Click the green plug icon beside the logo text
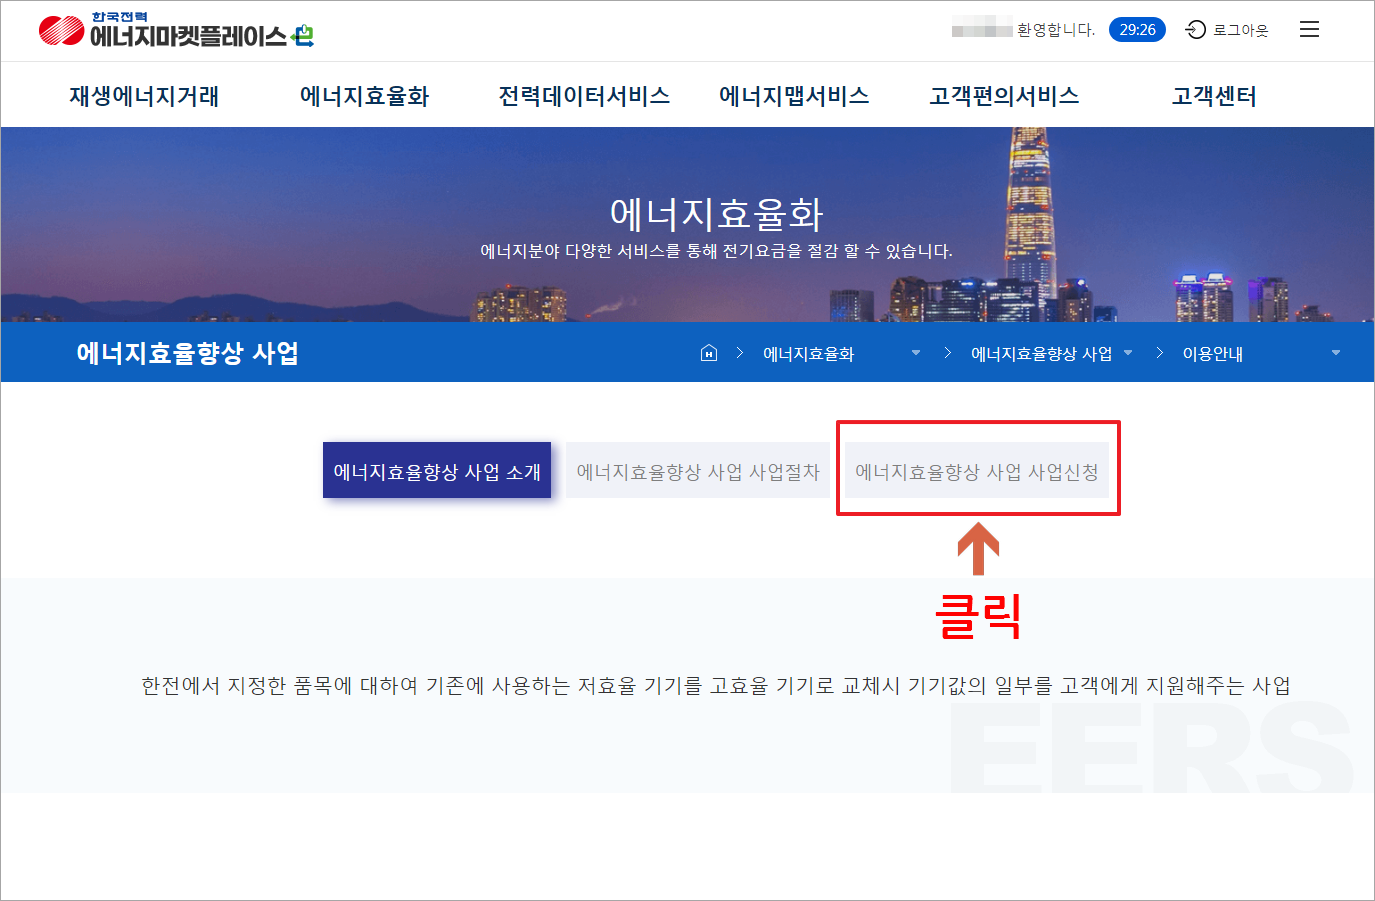 [304, 35]
